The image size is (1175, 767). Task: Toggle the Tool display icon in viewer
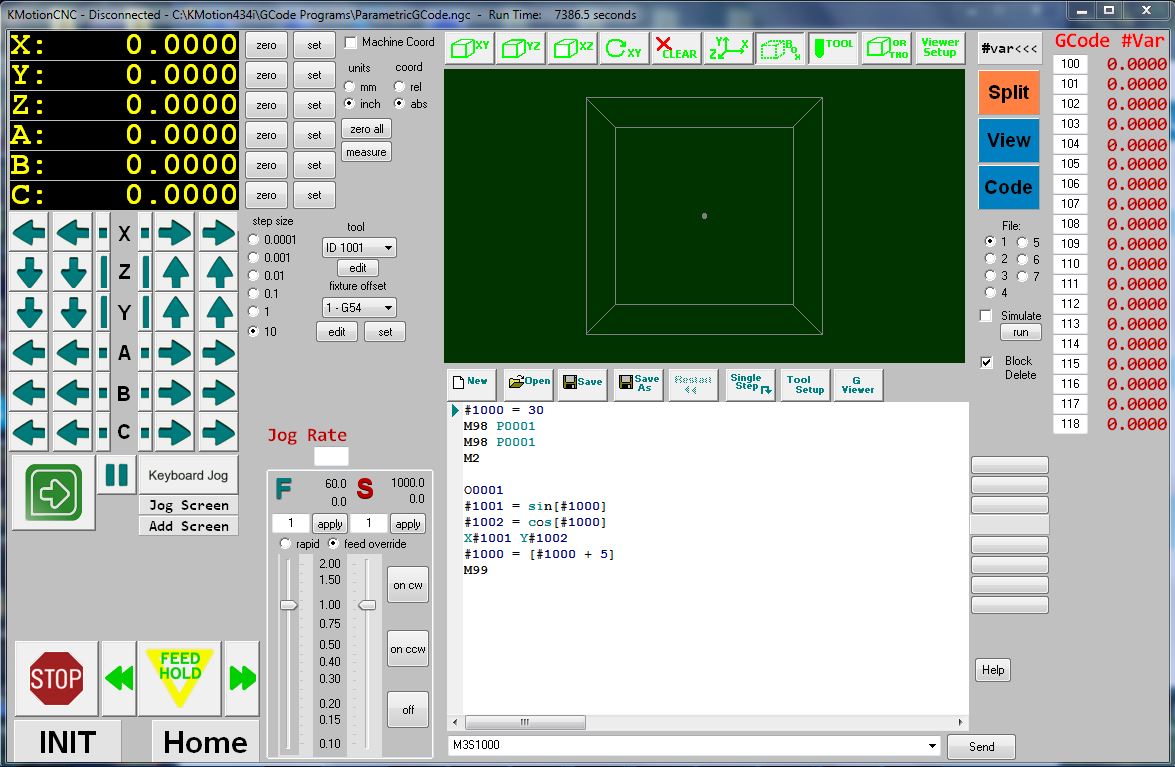tap(833, 48)
